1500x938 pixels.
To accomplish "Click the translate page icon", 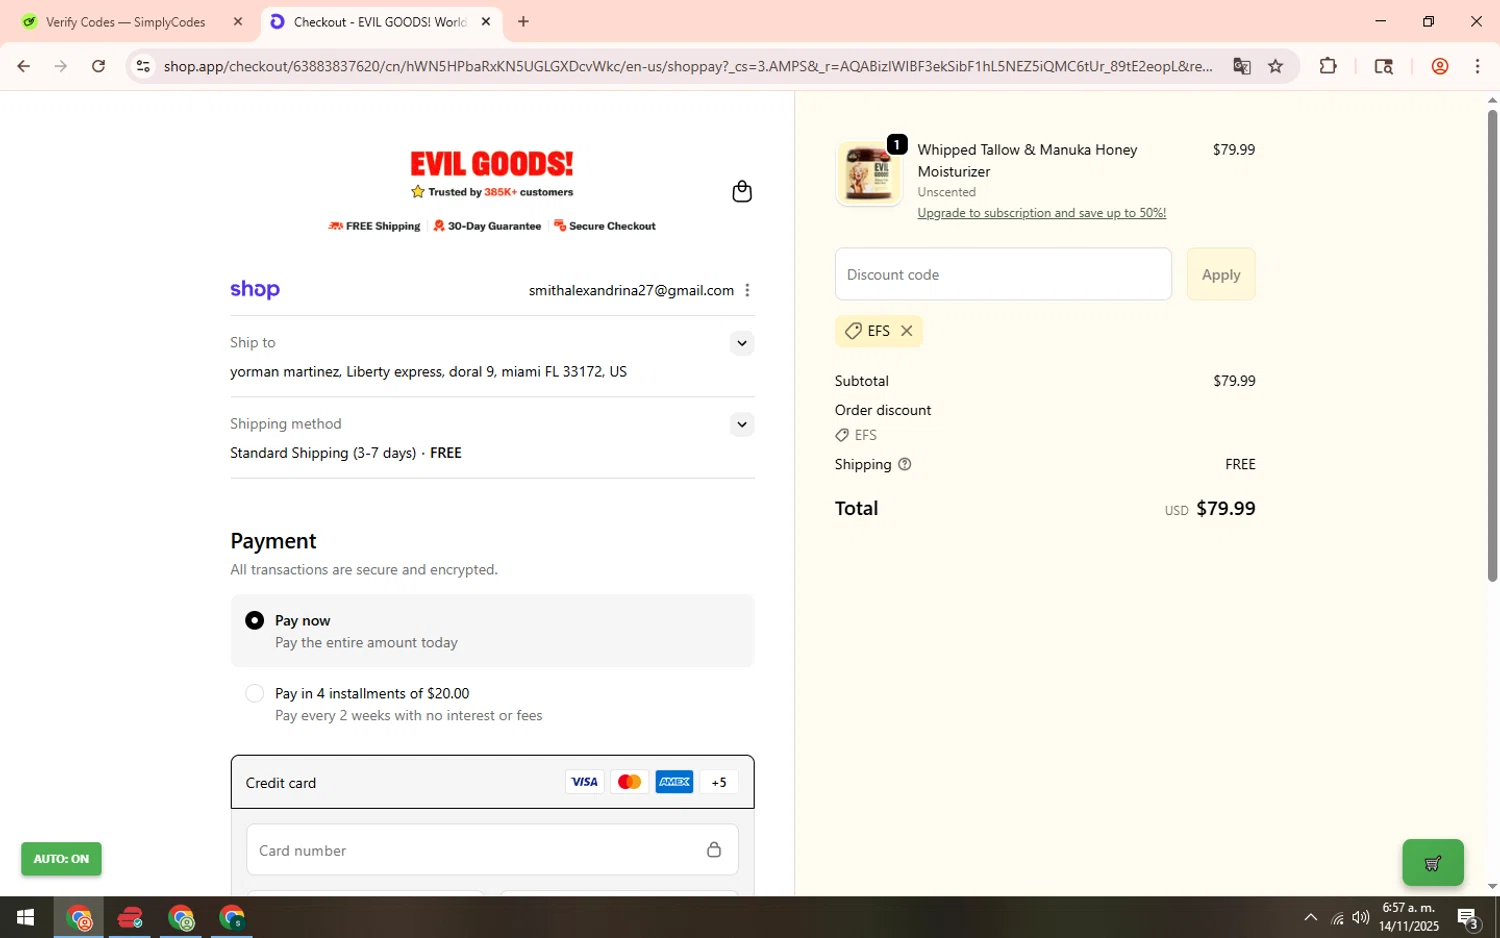I will 1241,66.
